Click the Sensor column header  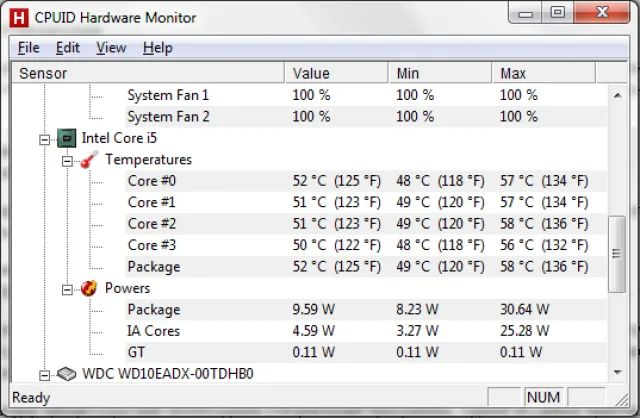[x=148, y=73]
